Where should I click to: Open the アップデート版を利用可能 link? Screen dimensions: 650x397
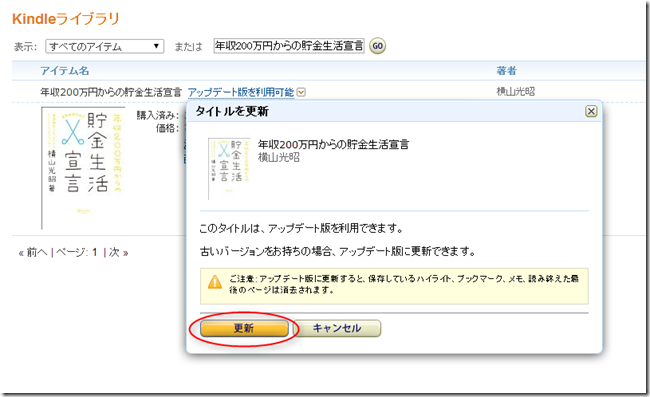click(x=241, y=92)
